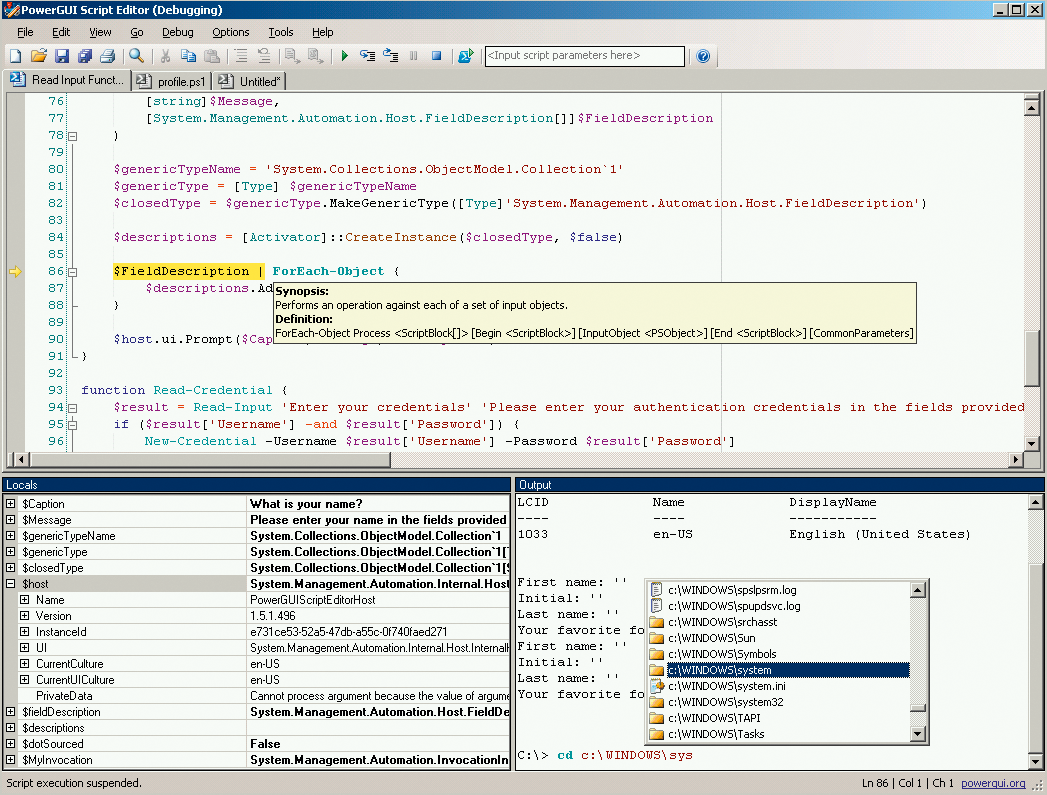Select the Step Into debug icon

366,56
